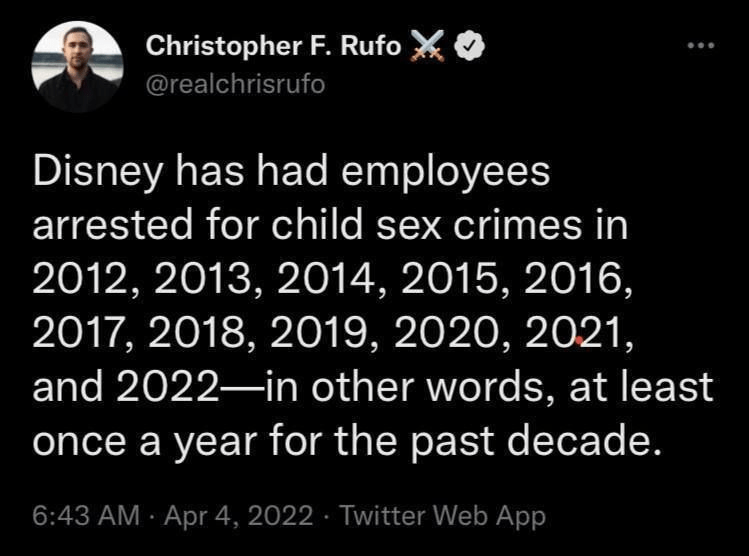
Task: Click the red dot on 2021
Action: (x=580, y=341)
